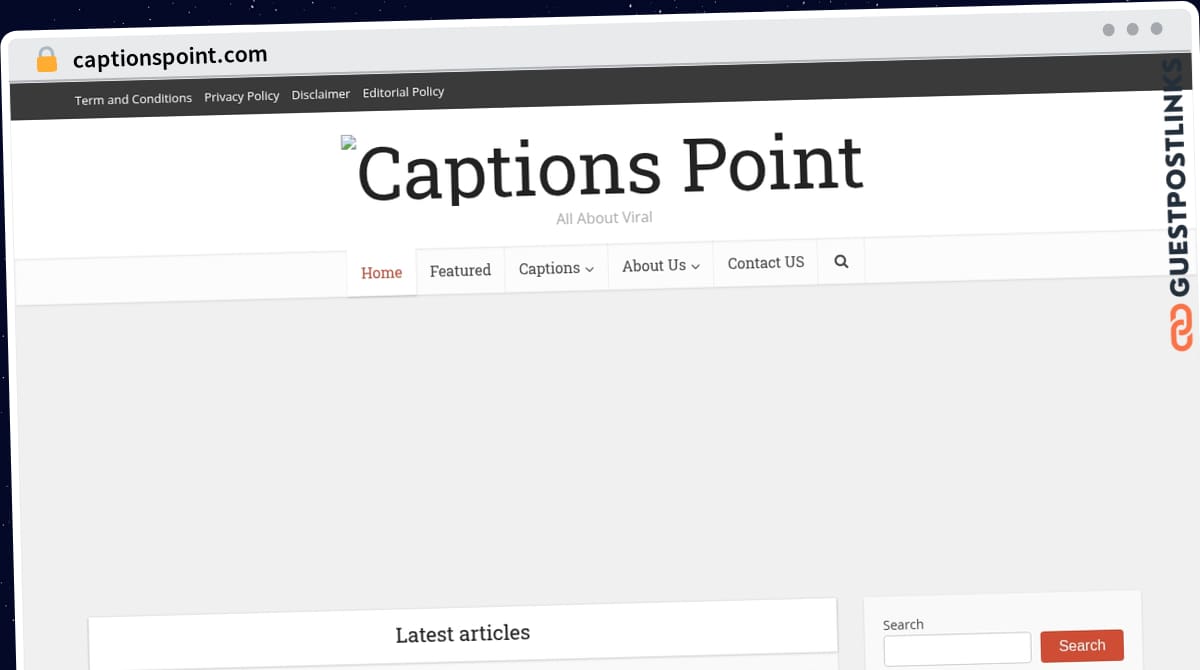Open the Editorial Policy link
Image resolution: width=1200 pixels, height=670 pixels.
pos(403,92)
